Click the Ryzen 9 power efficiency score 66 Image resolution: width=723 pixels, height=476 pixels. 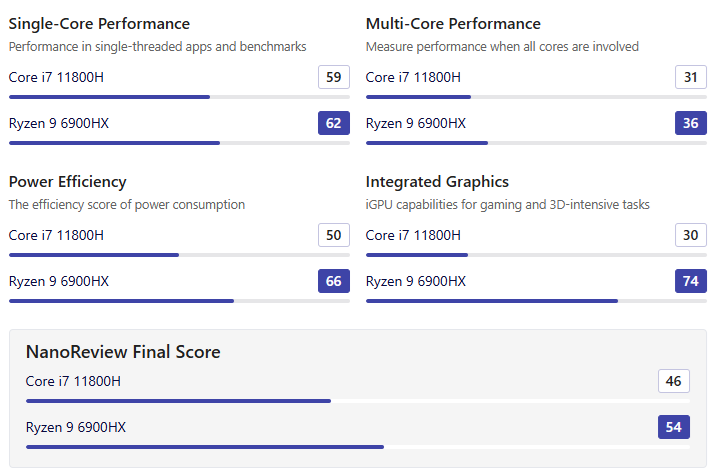[334, 281]
